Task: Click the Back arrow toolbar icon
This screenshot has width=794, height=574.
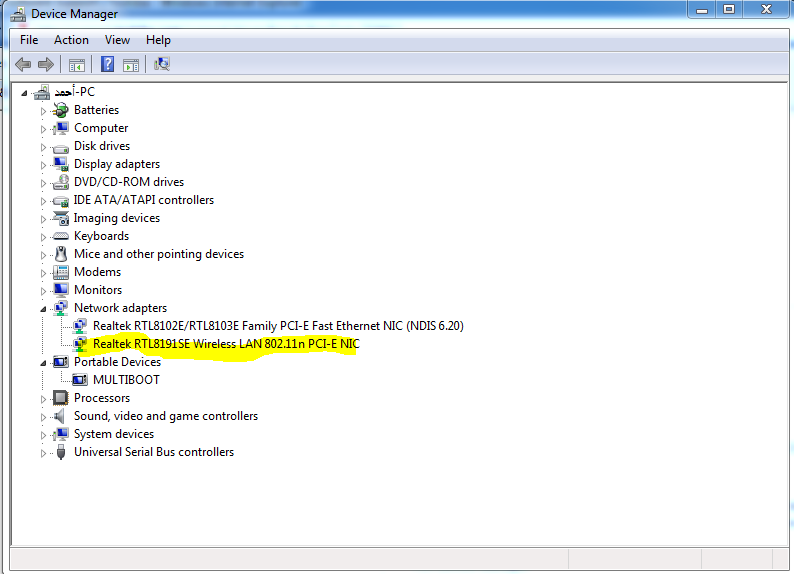Action: pyautogui.click(x=23, y=64)
